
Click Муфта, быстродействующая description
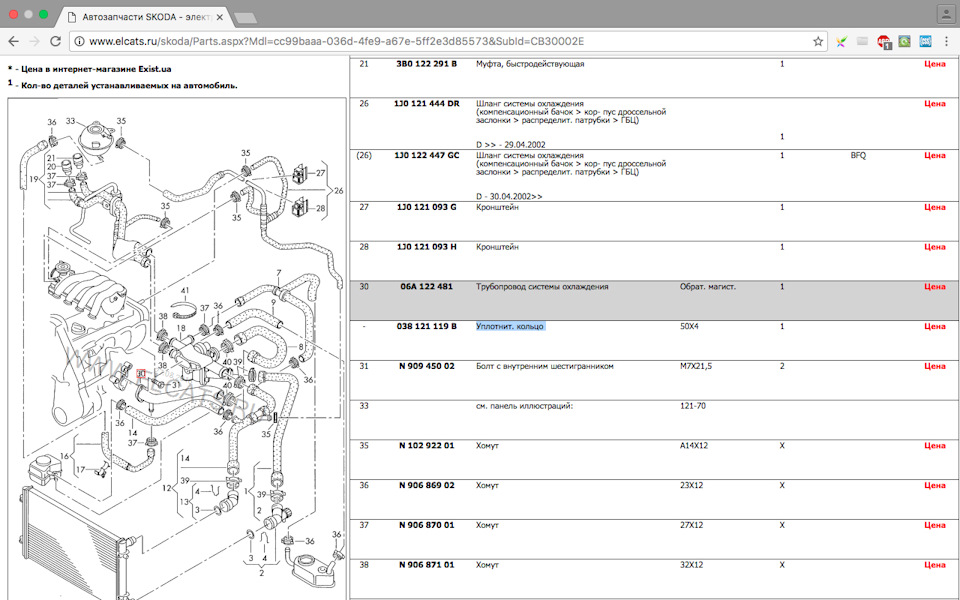pyautogui.click(x=530, y=64)
